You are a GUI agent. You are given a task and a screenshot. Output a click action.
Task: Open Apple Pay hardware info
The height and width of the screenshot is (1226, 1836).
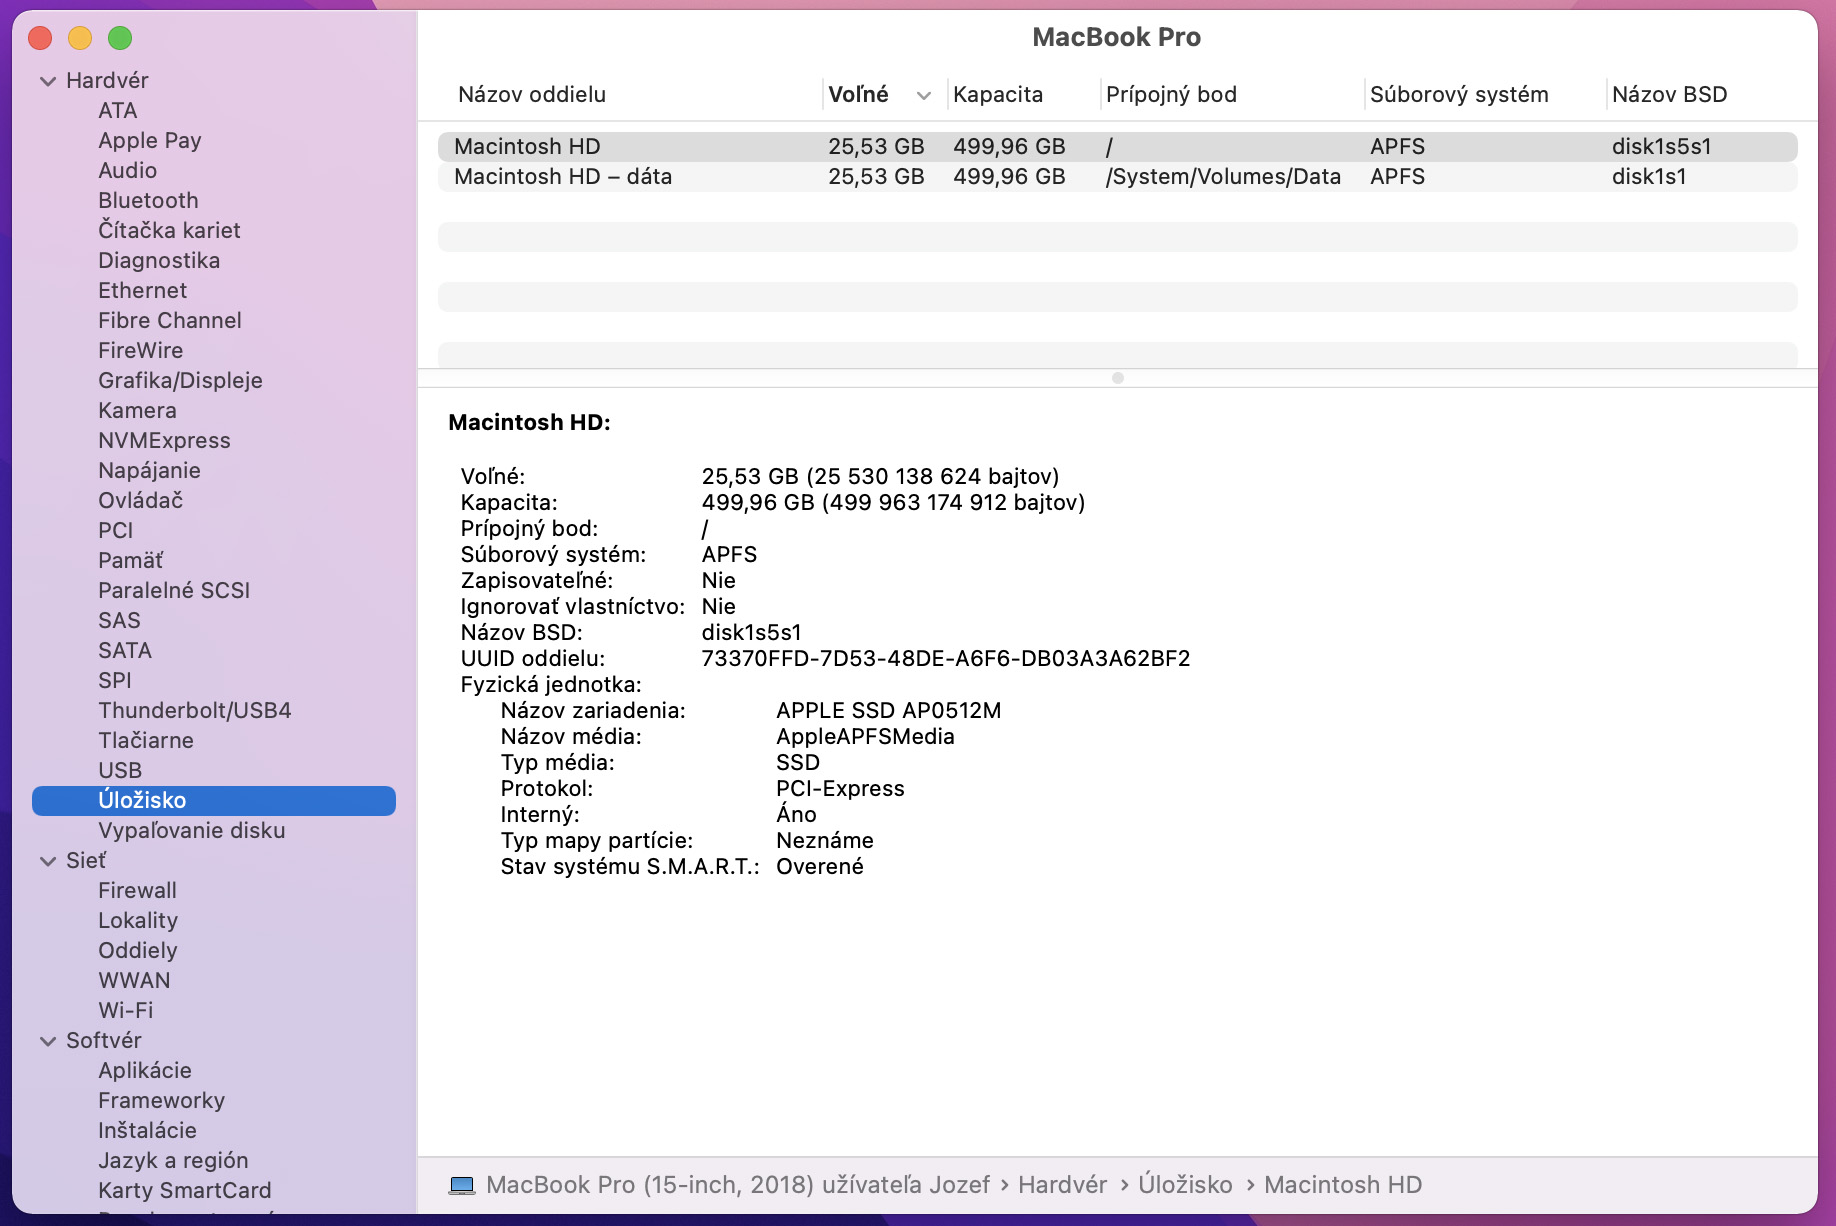150,141
